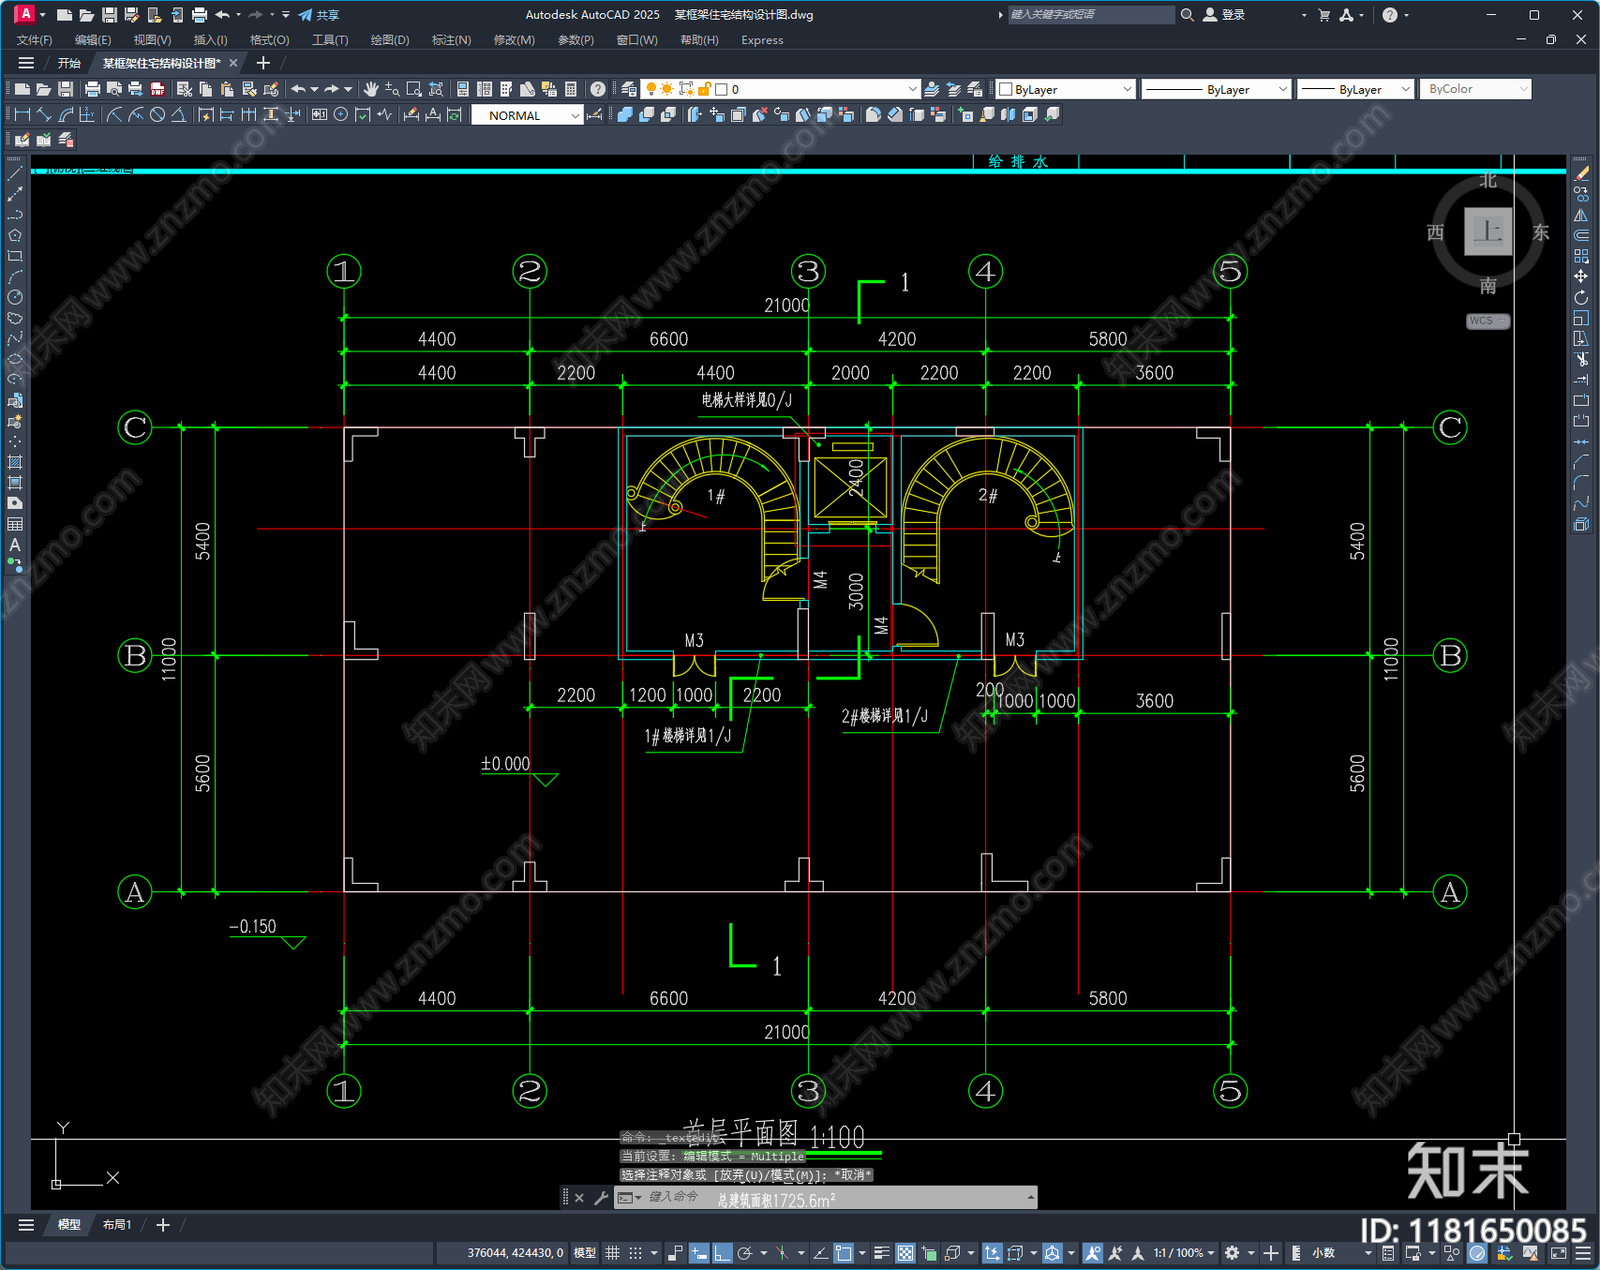Open the ByColor plot style dropdown
1600x1270 pixels.
1476,89
